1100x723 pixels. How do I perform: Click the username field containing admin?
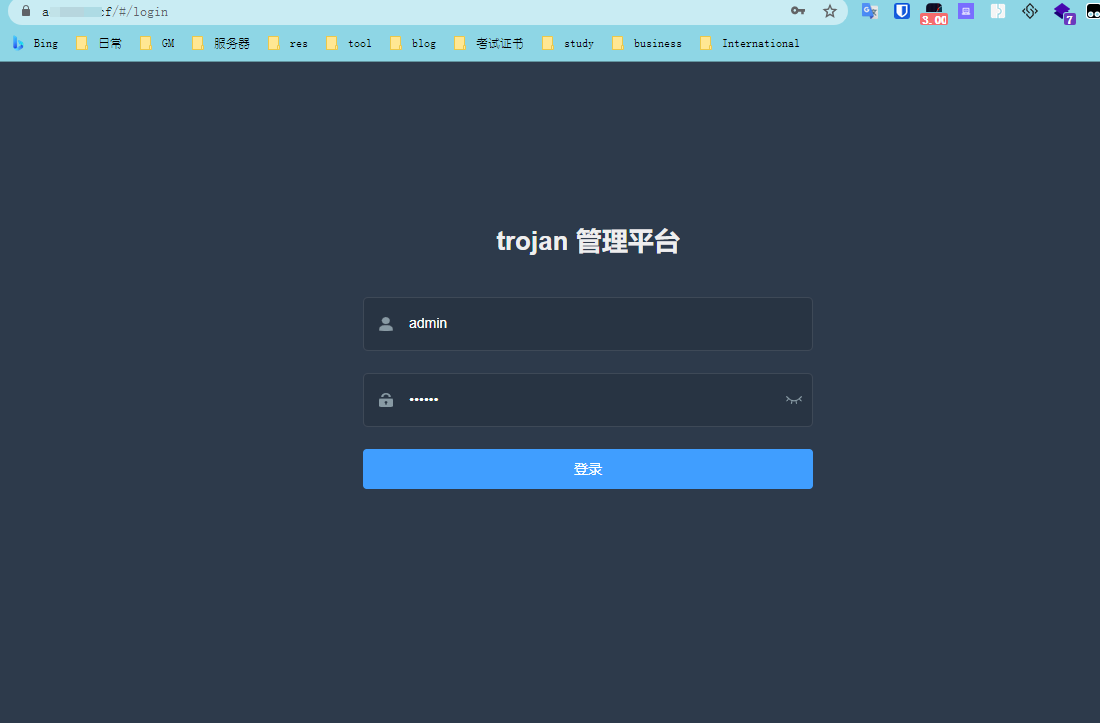click(x=600, y=324)
